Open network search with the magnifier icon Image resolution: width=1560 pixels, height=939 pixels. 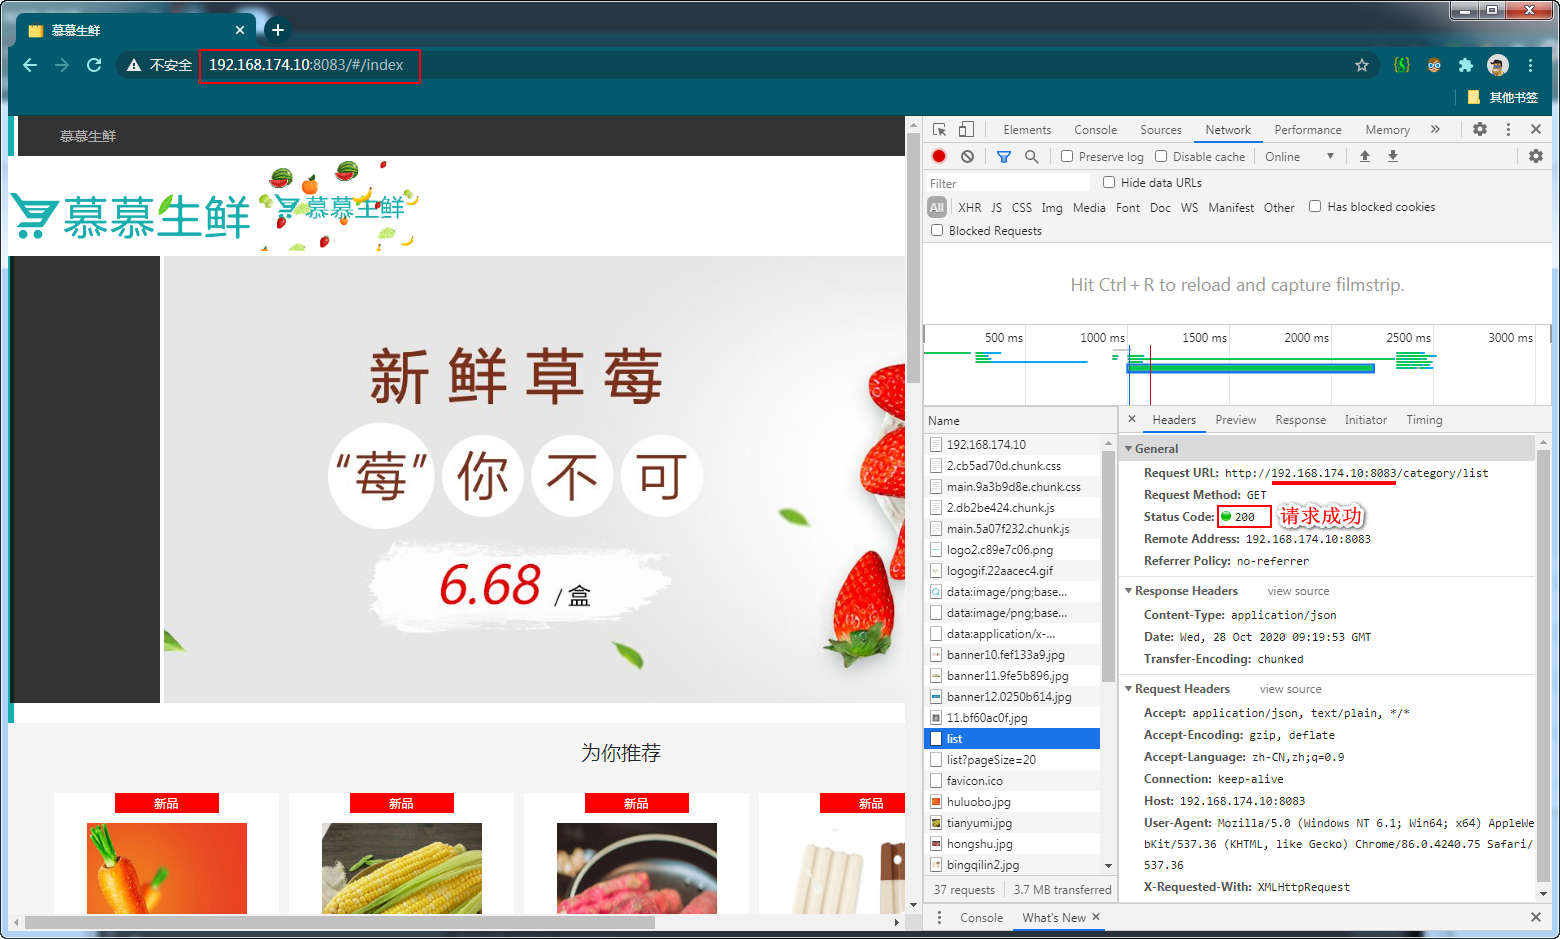1031,157
